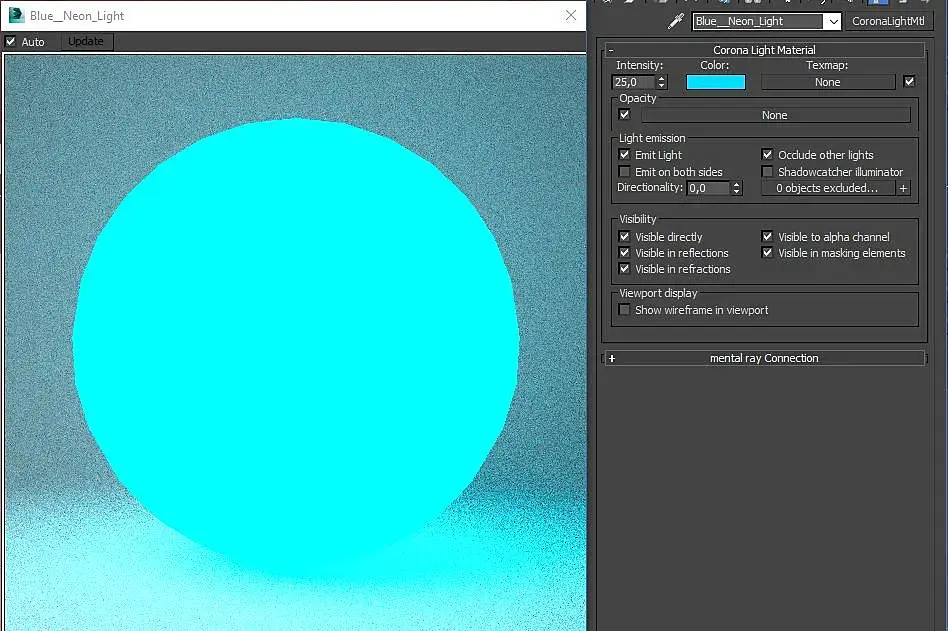Open the Blue__Neon_Light material name dropdown
This screenshot has width=948, height=631.
point(833,22)
